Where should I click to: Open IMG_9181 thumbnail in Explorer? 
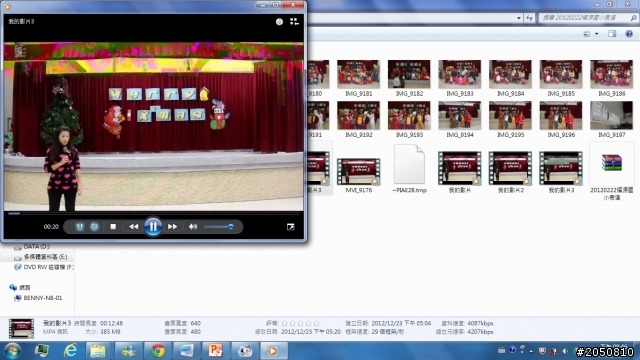[x=358, y=74]
